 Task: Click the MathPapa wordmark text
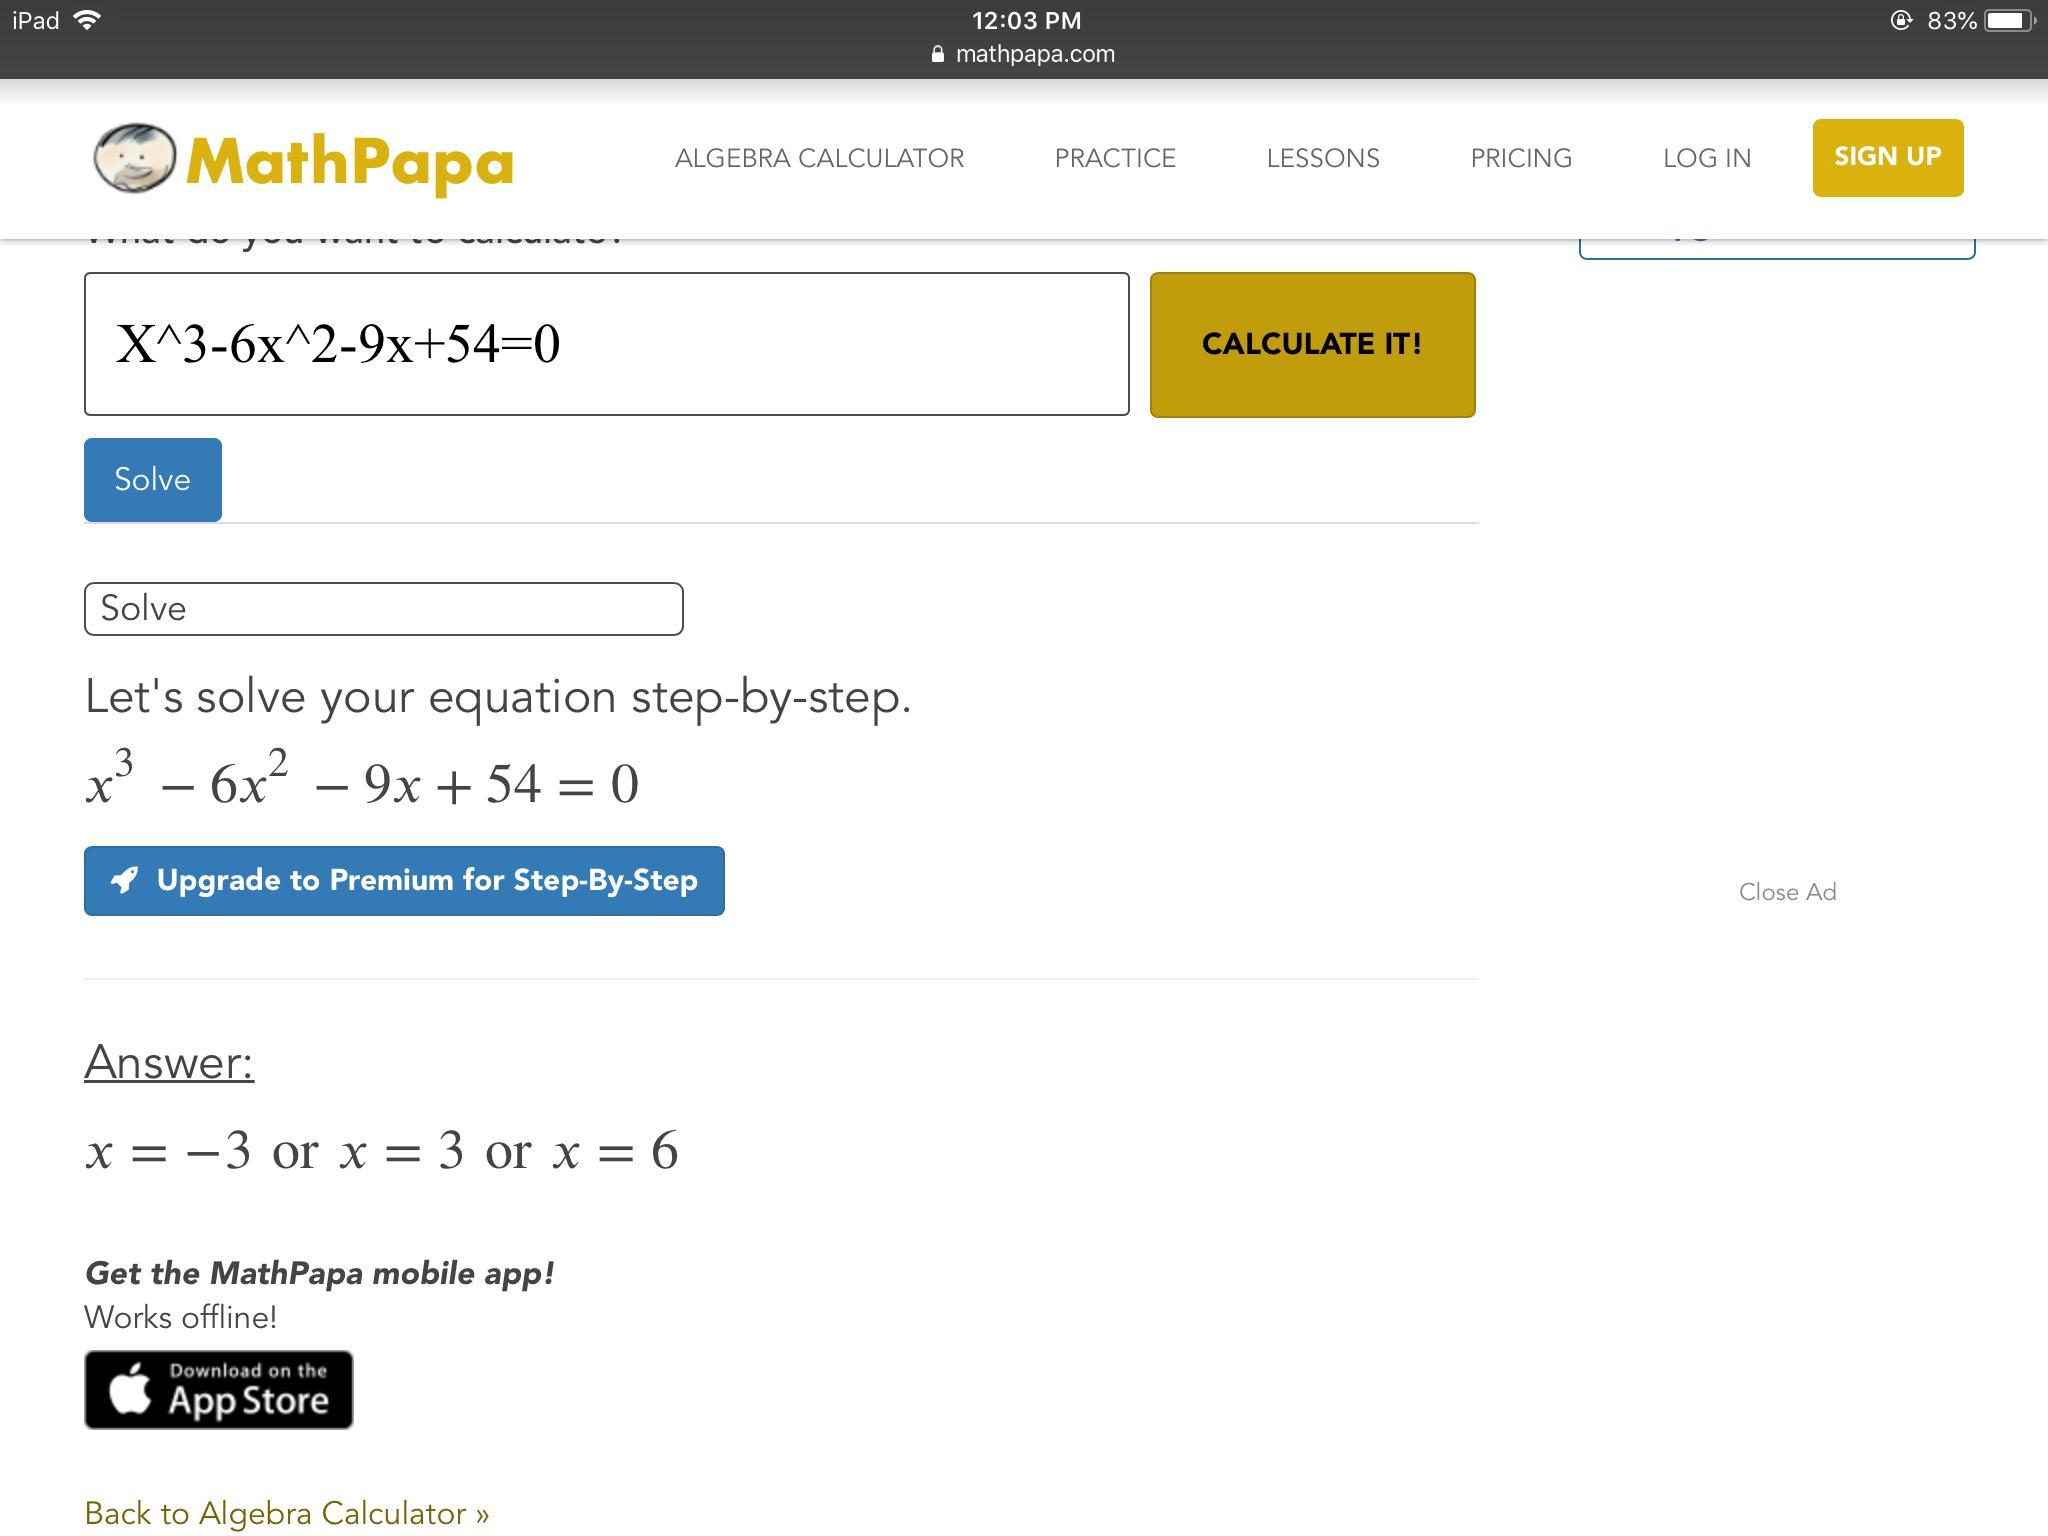tap(350, 162)
